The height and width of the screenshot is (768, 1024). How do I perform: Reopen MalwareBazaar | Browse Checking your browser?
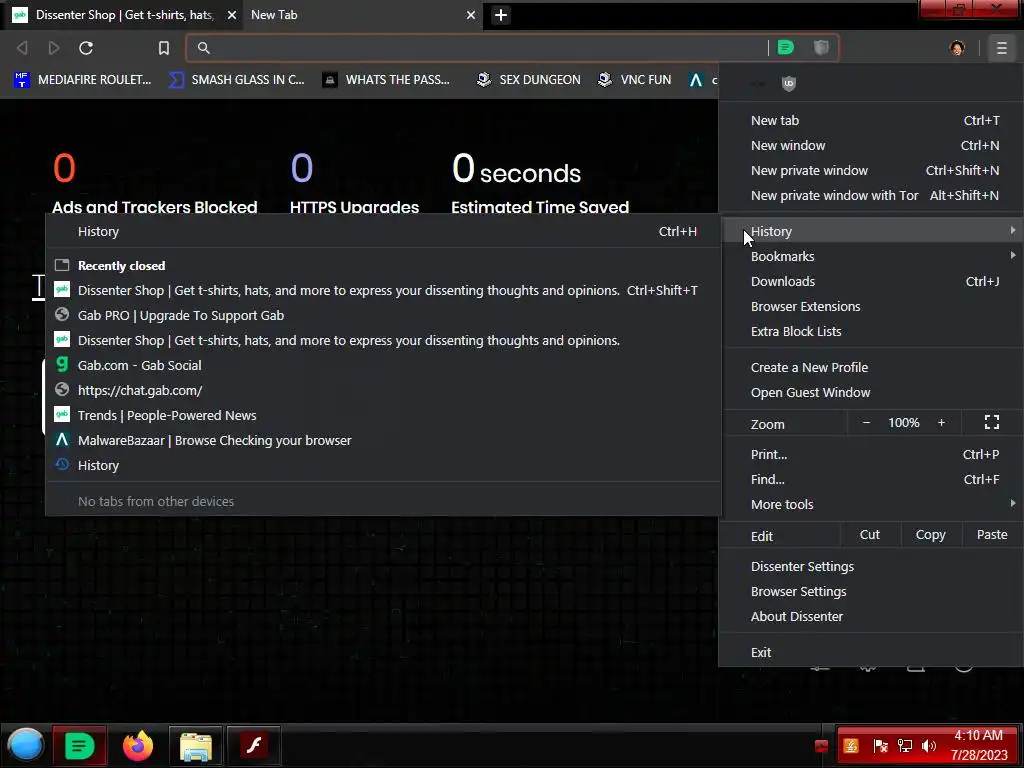click(x=383, y=440)
